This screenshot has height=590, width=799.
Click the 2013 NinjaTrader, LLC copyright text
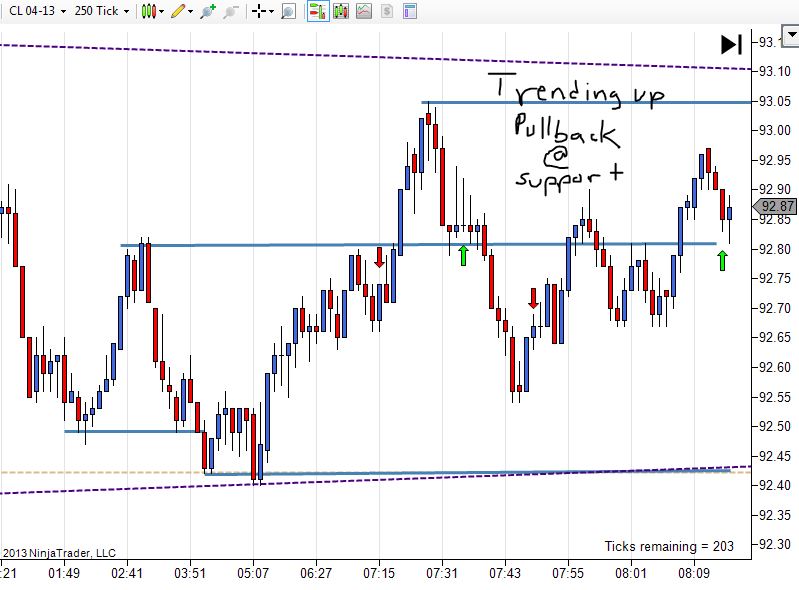point(59,553)
